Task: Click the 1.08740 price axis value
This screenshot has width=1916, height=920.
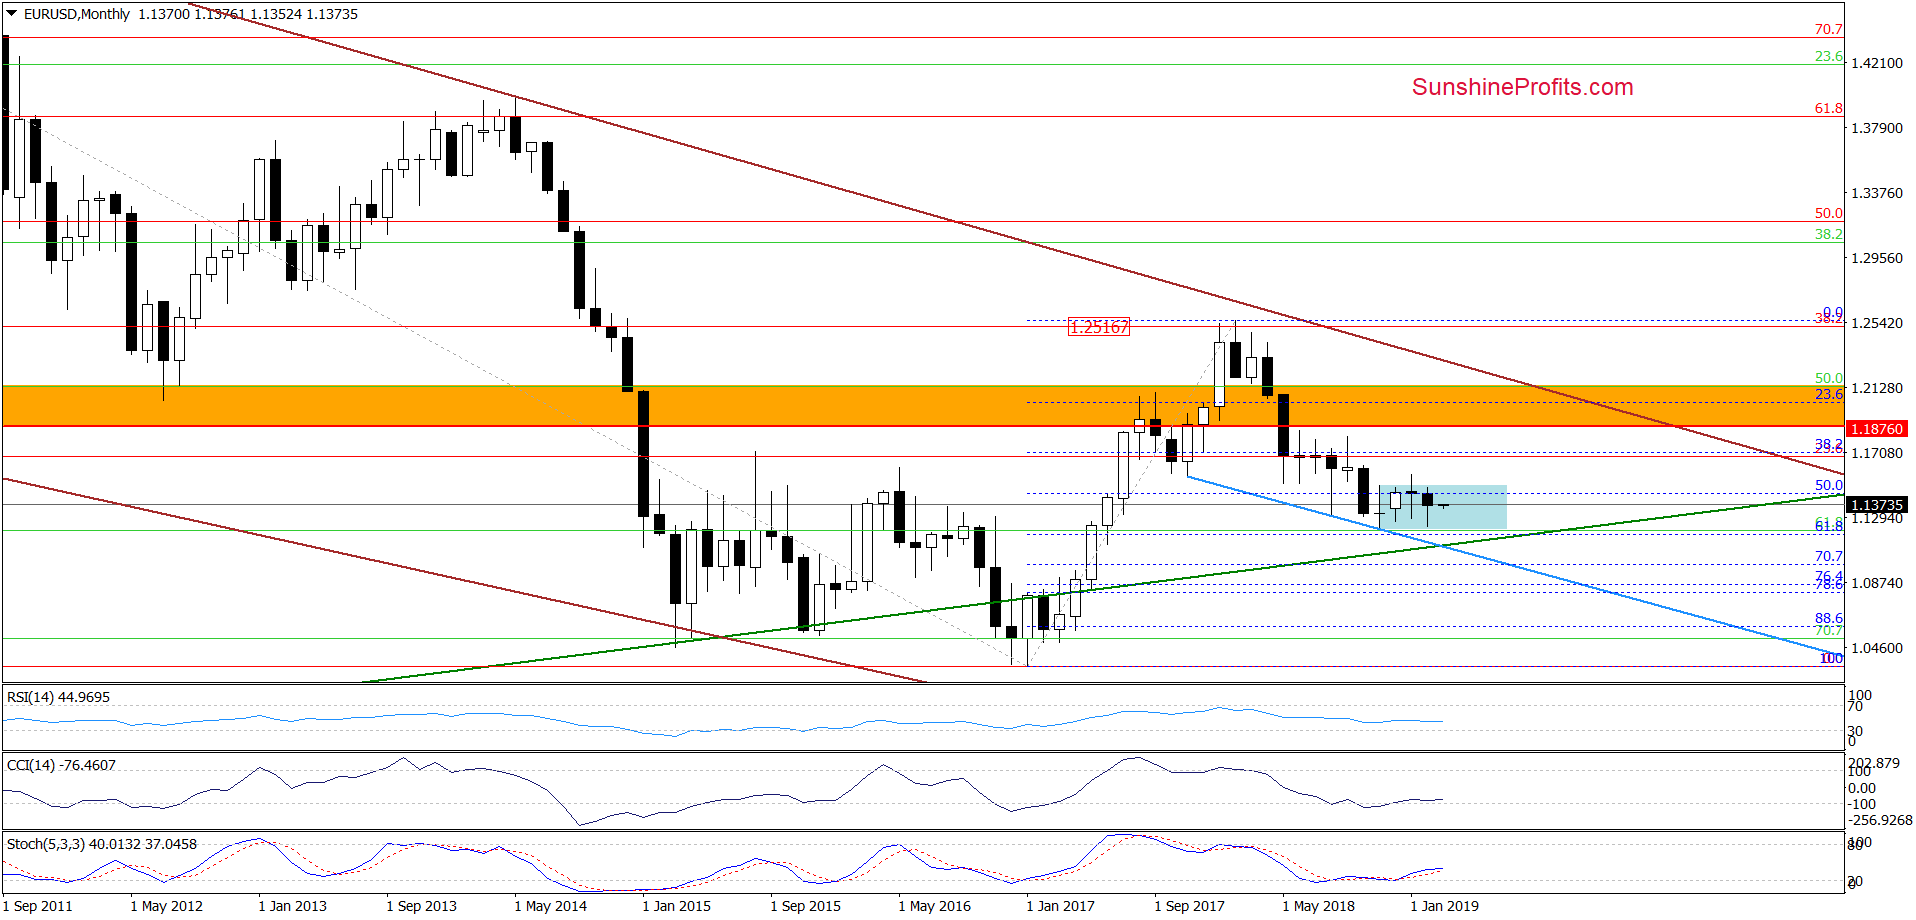Action: [x=1877, y=583]
